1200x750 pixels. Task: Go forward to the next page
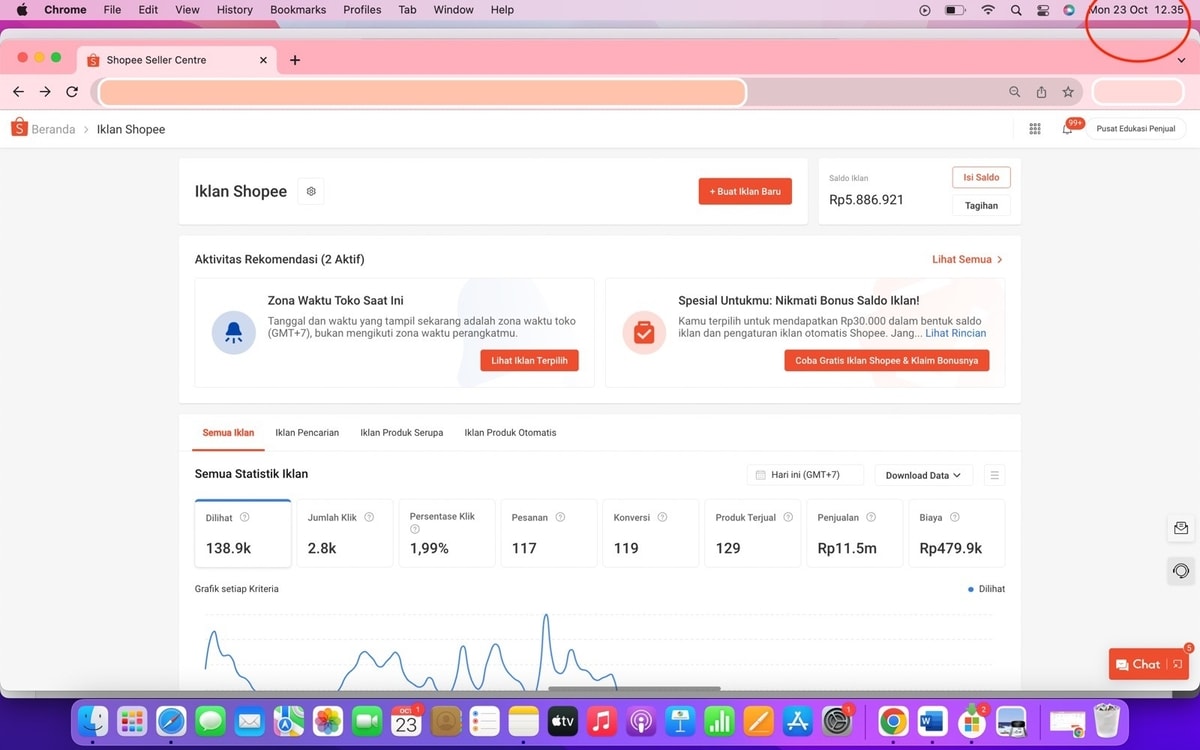pyautogui.click(x=45, y=92)
